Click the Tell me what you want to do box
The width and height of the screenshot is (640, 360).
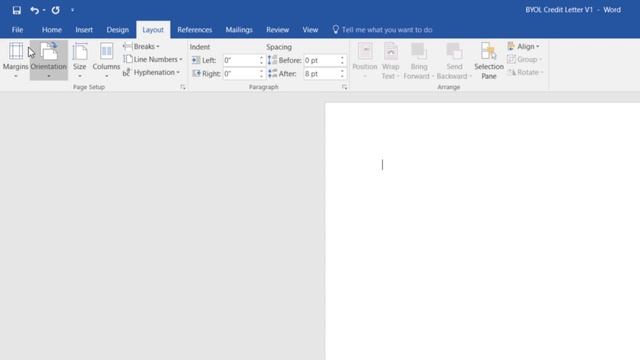(387, 30)
